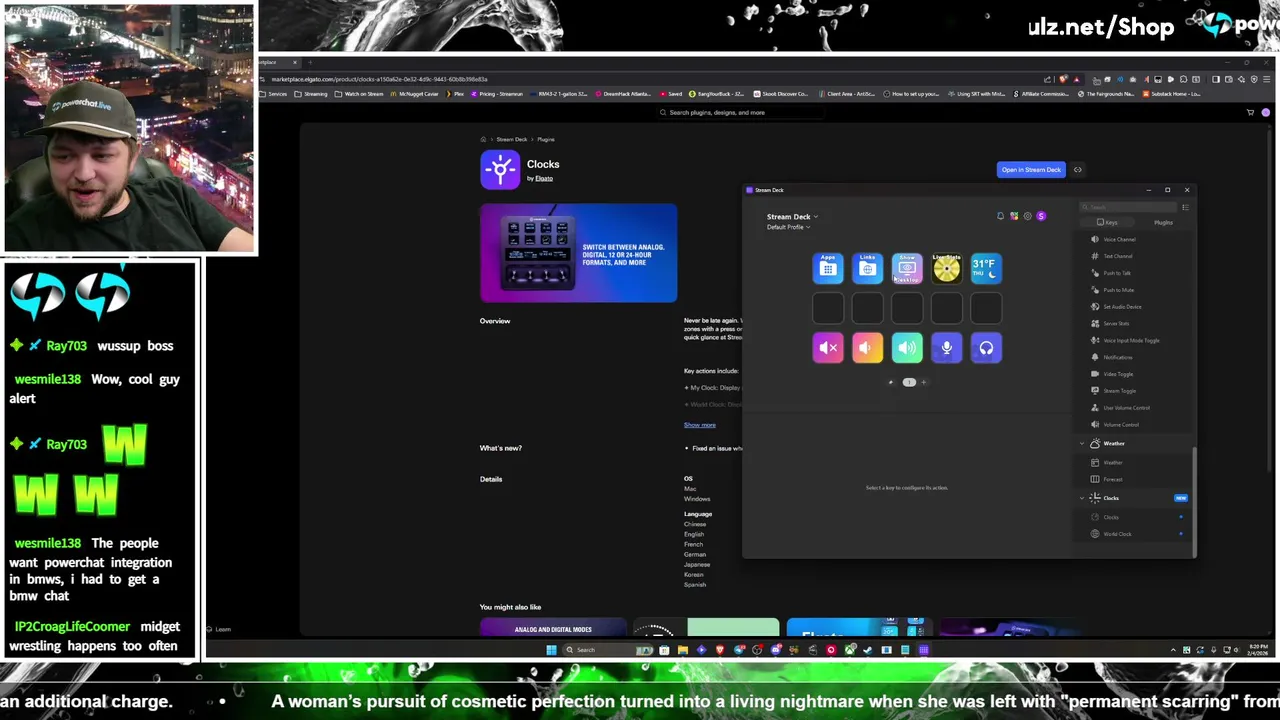Screen dimensions: 1280x720
Task: Select the 31°F weather key
Action: click(x=986, y=268)
